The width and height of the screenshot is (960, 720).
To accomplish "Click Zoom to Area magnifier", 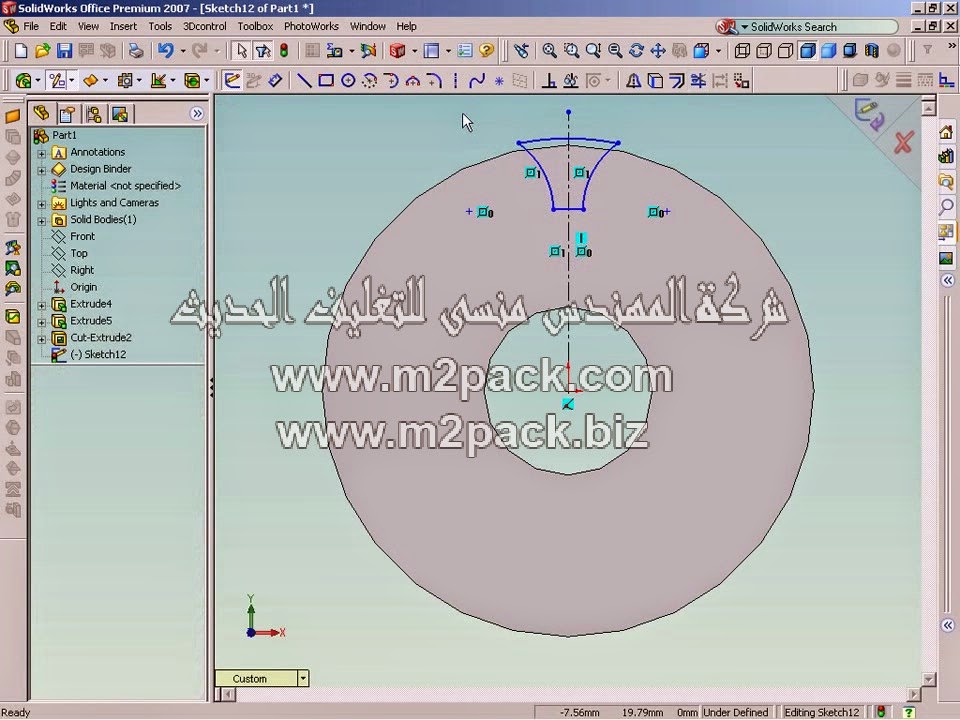I will pos(571,51).
